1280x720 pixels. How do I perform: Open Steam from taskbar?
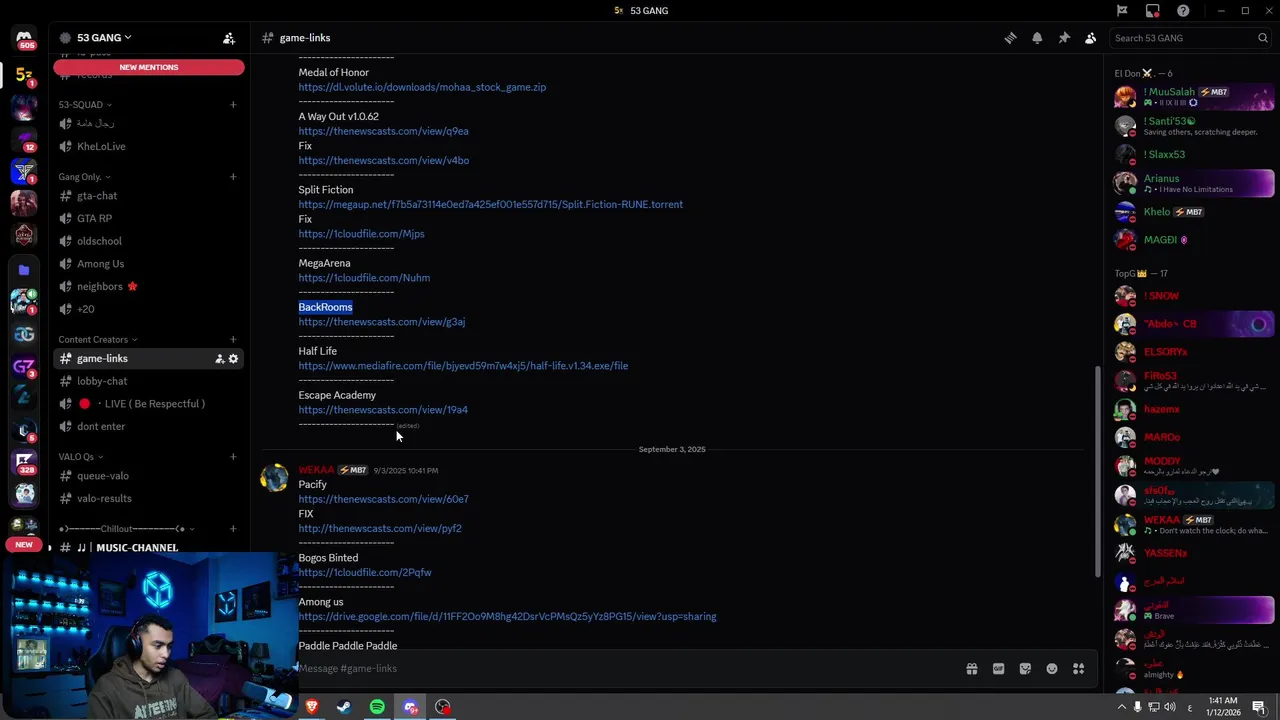pyautogui.click(x=344, y=708)
